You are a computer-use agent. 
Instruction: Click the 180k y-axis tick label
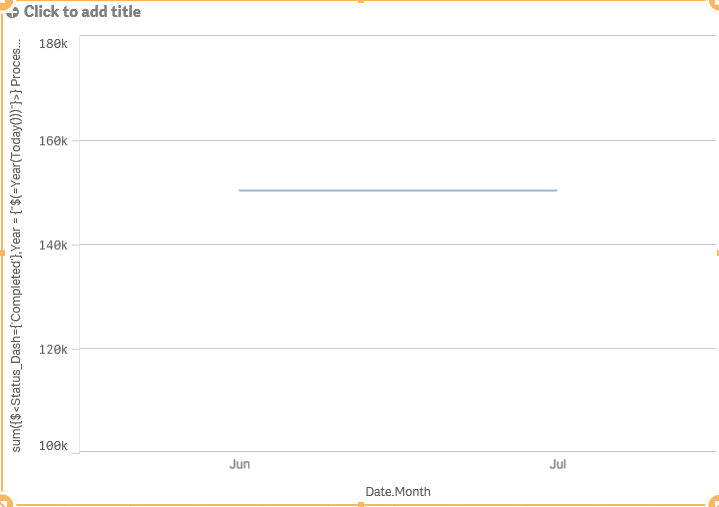pos(52,44)
